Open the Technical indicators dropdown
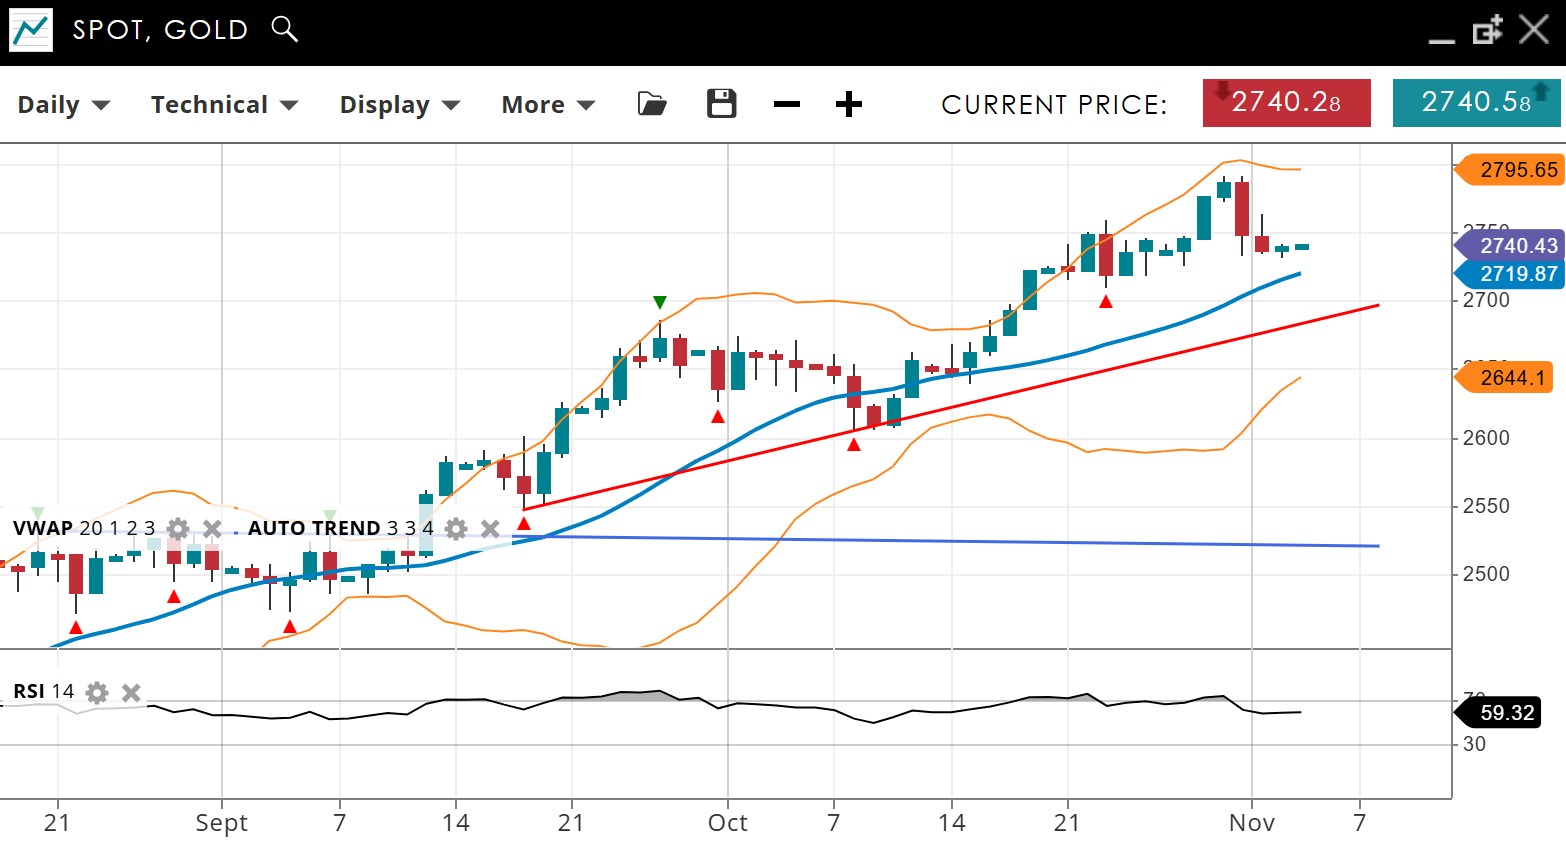 pyautogui.click(x=224, y=105)
